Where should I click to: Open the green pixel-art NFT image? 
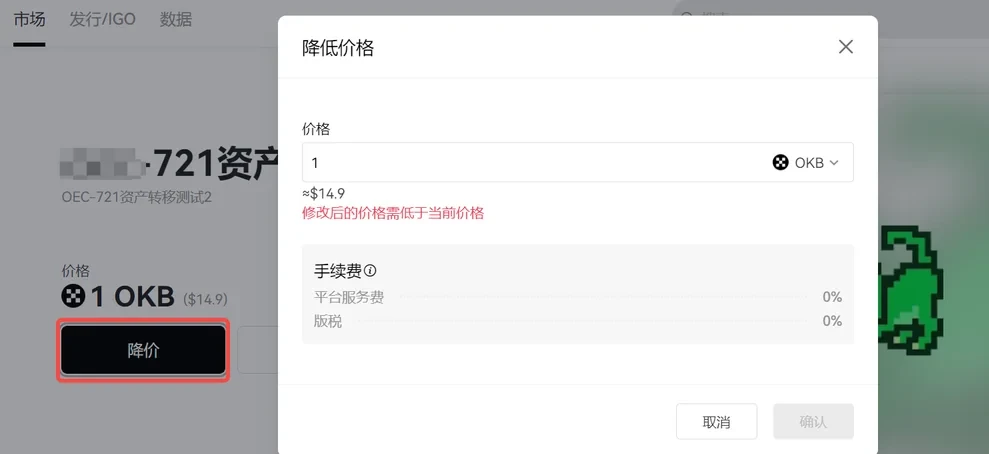coord(908,290)
